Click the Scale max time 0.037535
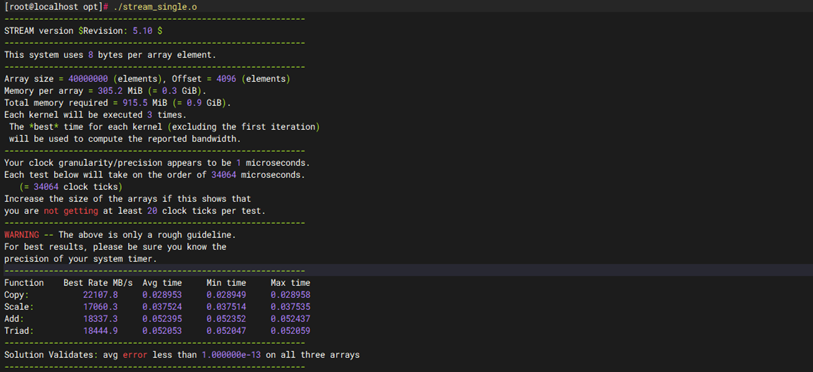813x372 pixels. coord(290,307)
